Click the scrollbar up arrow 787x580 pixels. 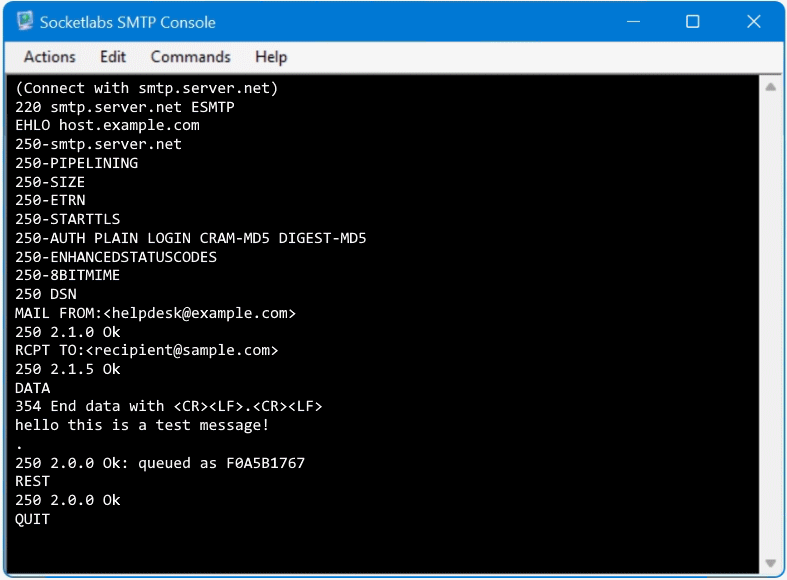(770, 87)
